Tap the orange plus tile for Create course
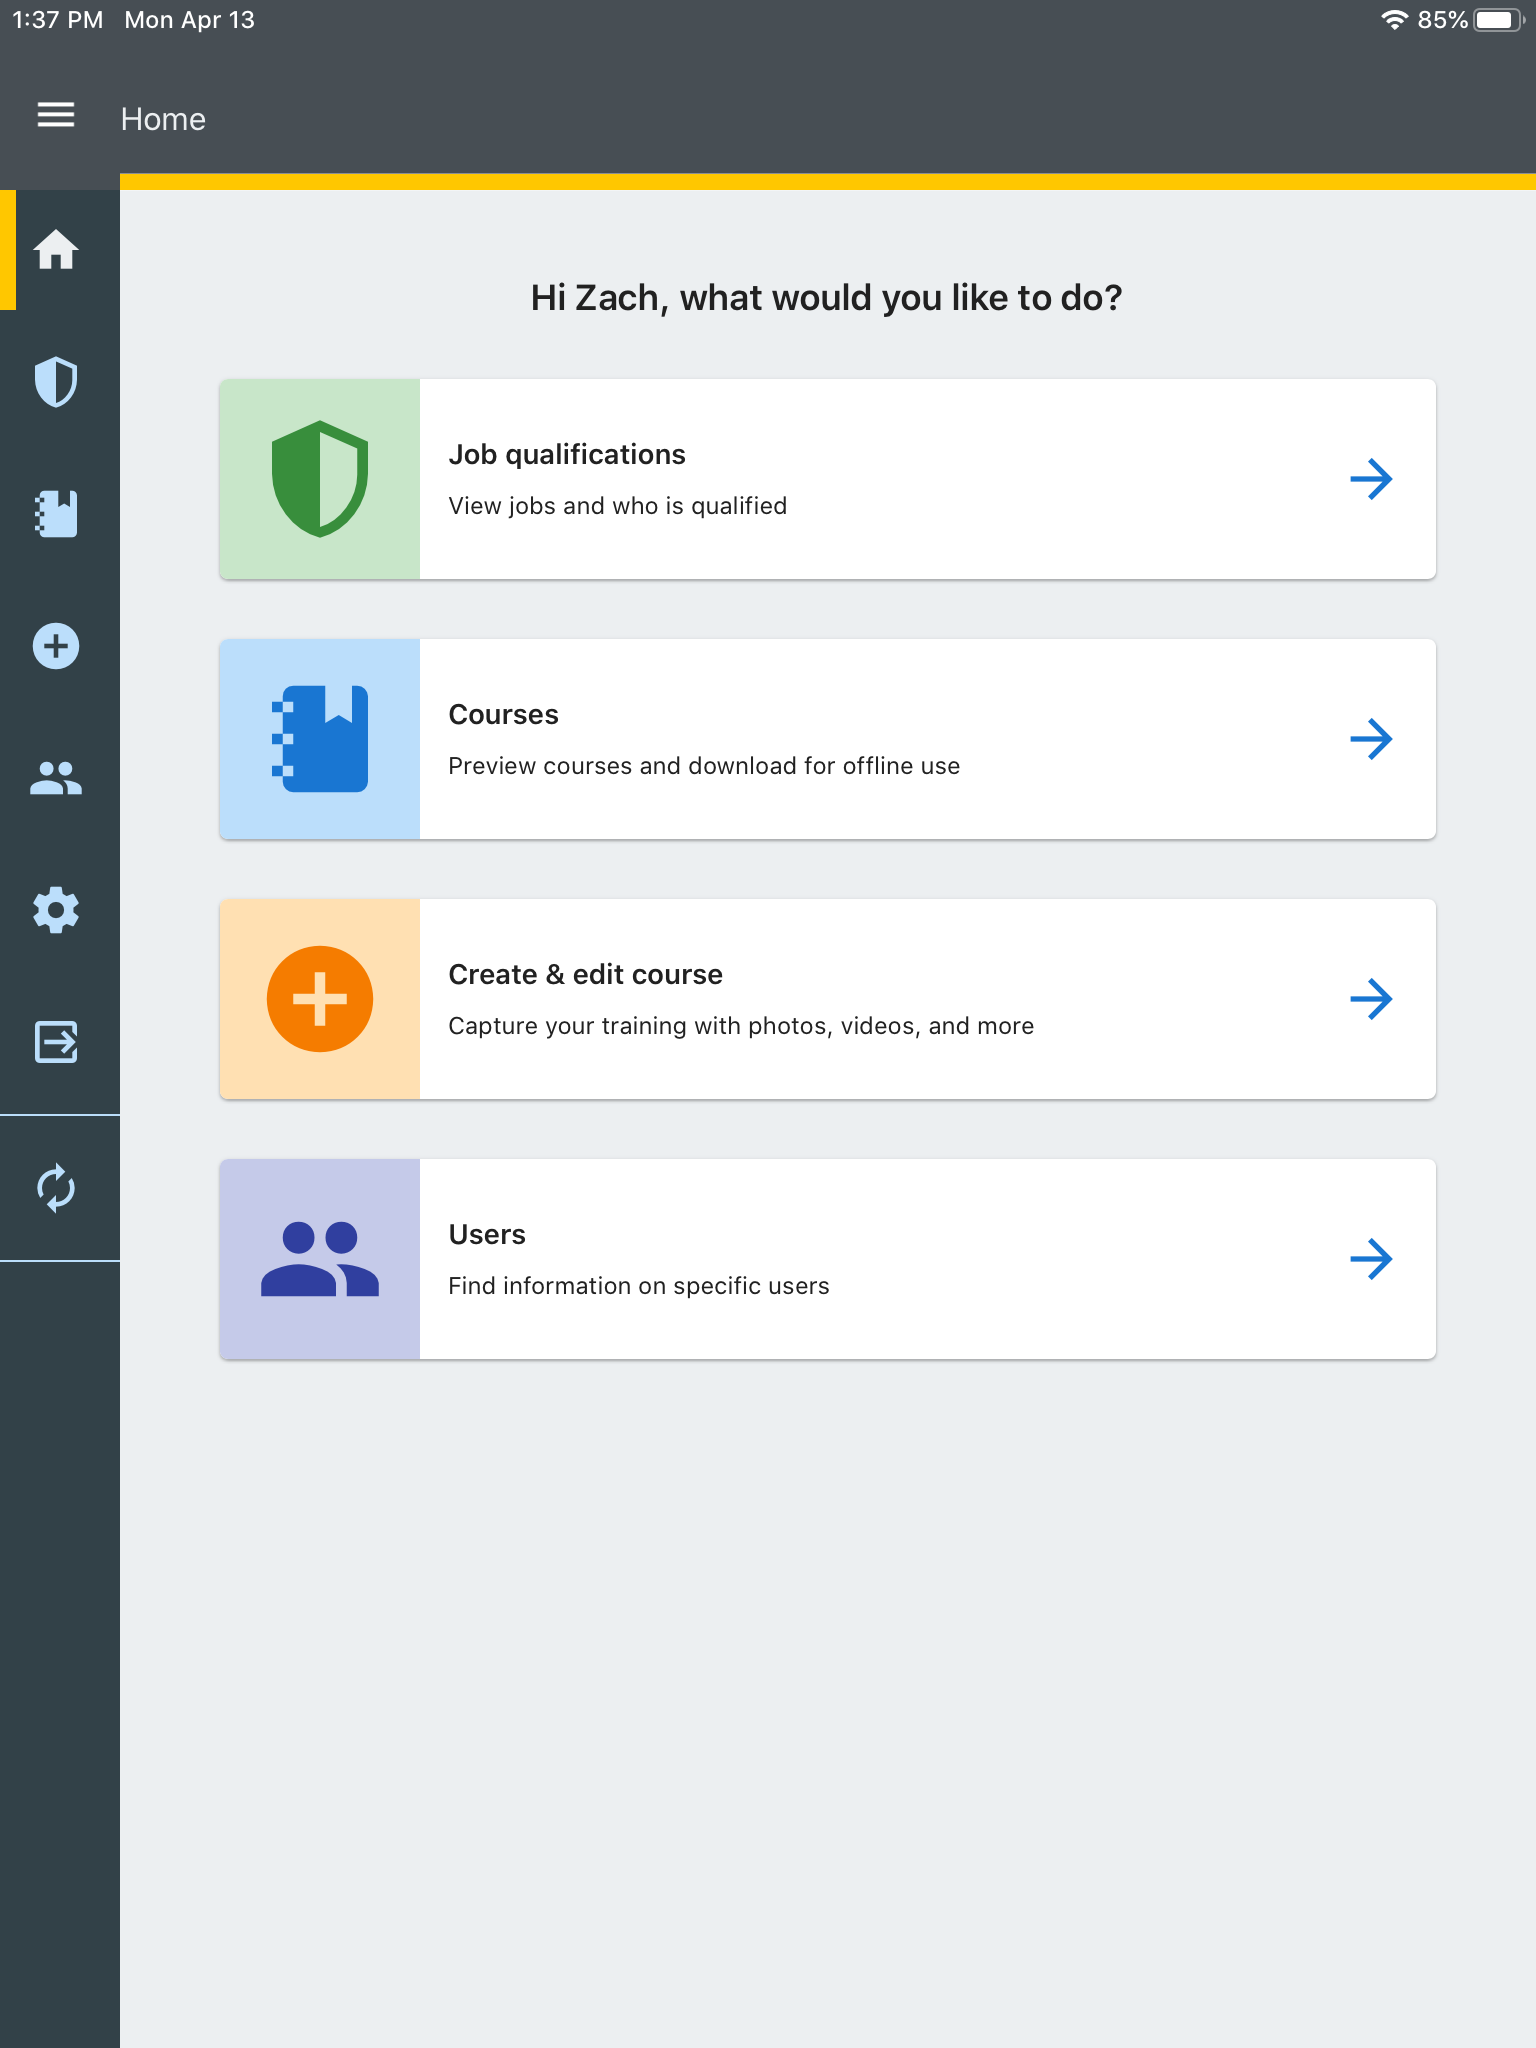 point(320,999)
